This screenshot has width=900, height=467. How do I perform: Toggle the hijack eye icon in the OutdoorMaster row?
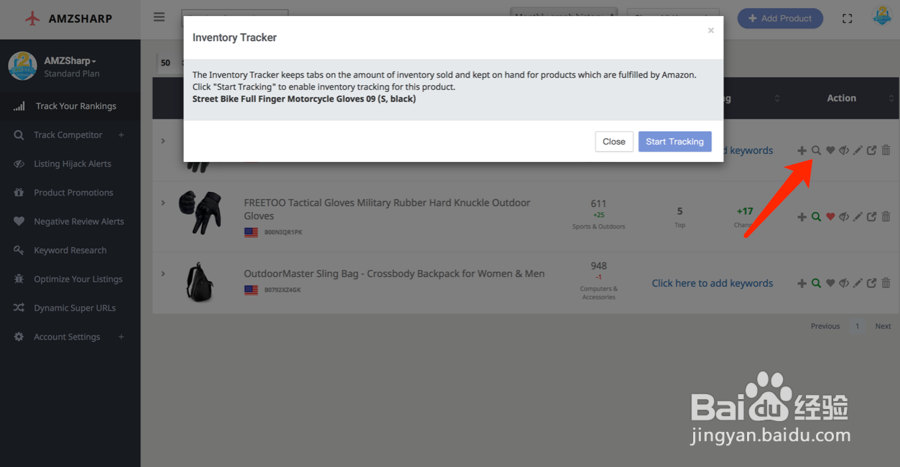coord(844,283)
